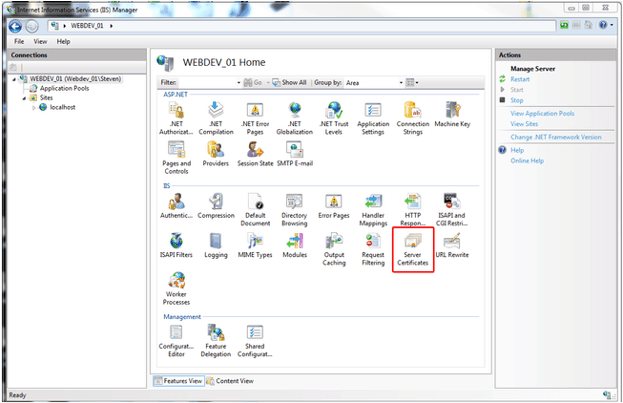Screen dimensions: 623x403
Task: Open the Go button dropdown arrow
Action: (x=268, y=83)
